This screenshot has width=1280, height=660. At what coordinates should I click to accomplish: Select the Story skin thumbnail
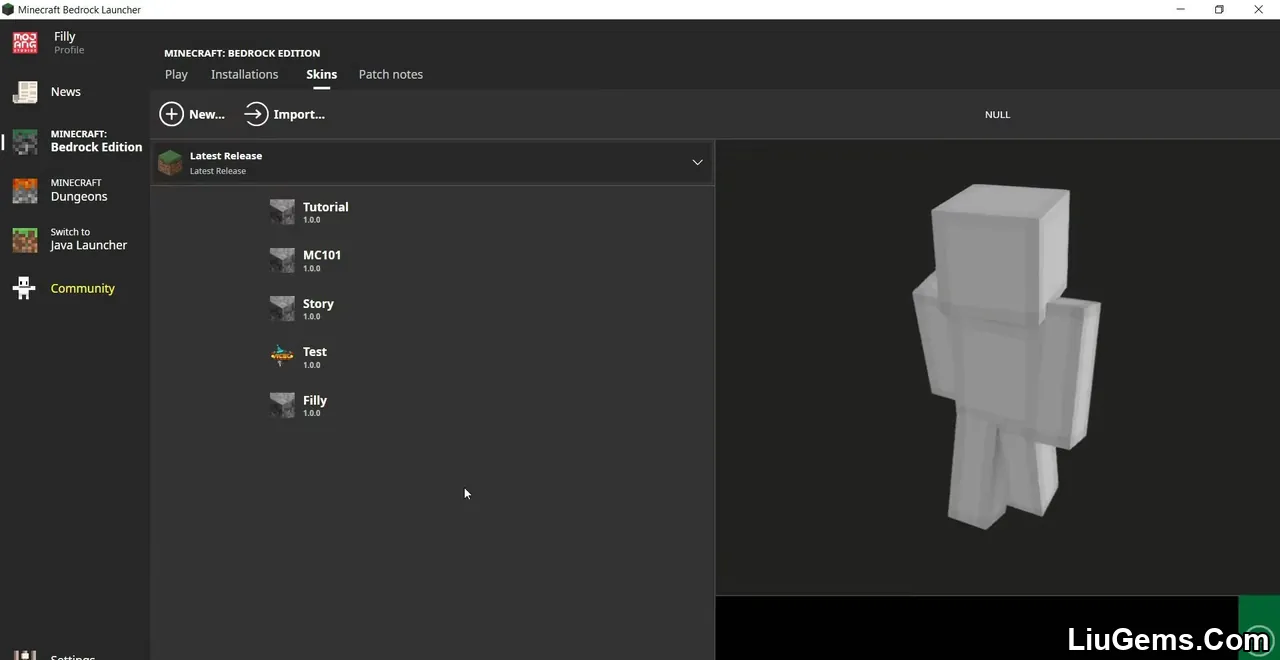click(282, 308)
